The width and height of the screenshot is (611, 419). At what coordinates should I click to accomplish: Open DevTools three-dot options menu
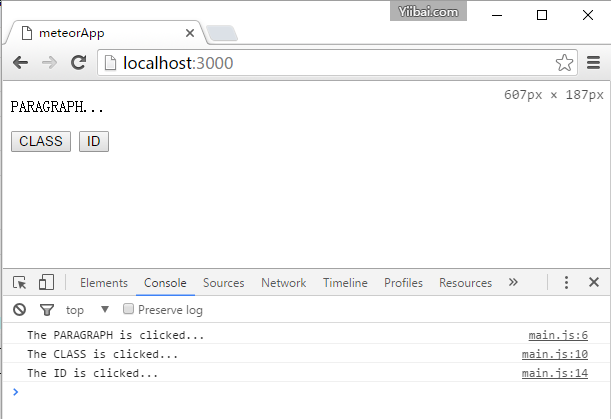(566, 283)
